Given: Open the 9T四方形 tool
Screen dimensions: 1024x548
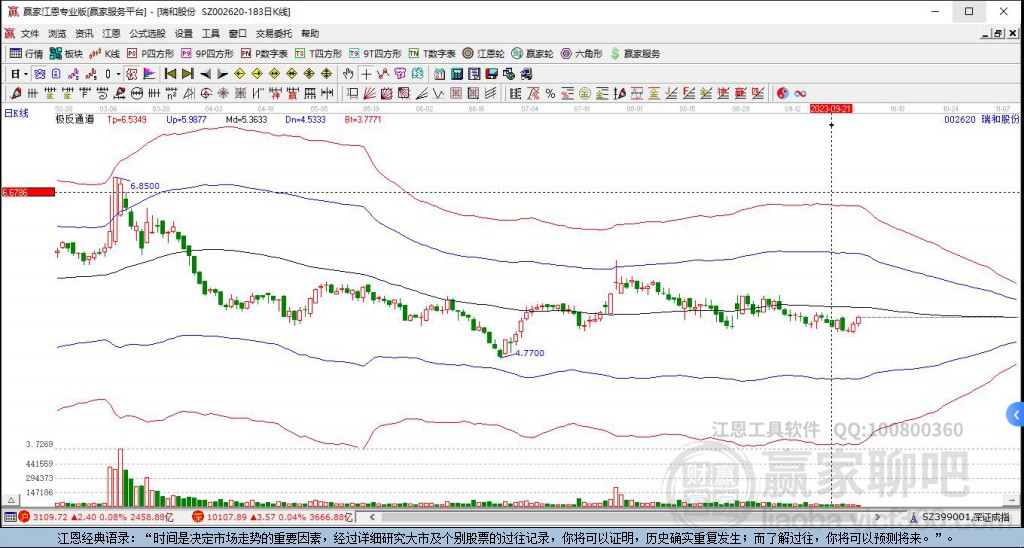Looking at the screenshot, I should click(x=375, y=54).
